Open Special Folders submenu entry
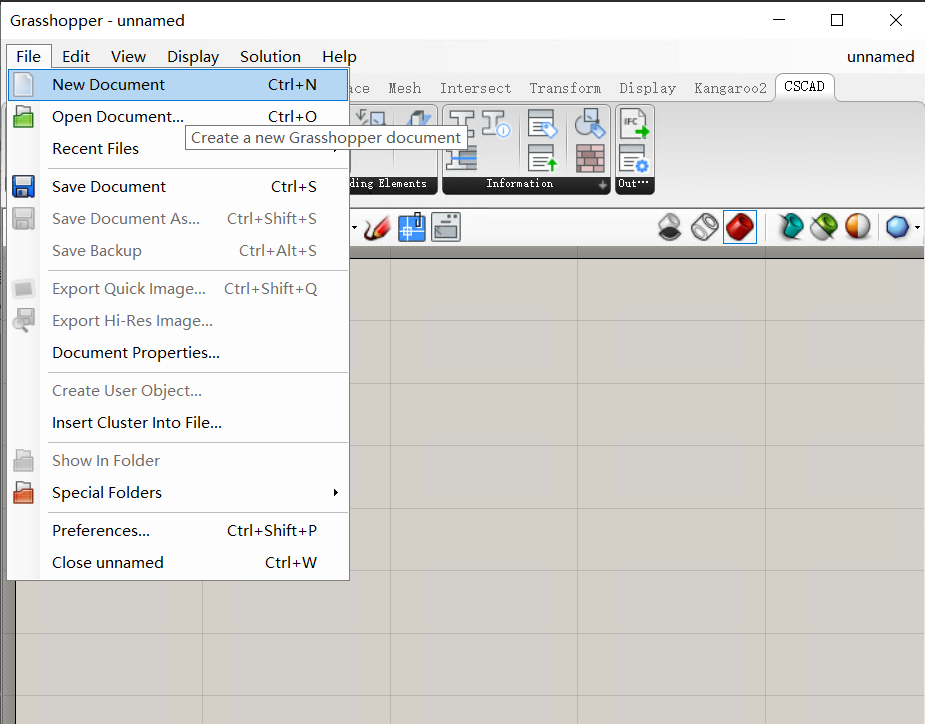925x724 pixels. [x=178, y=493]
